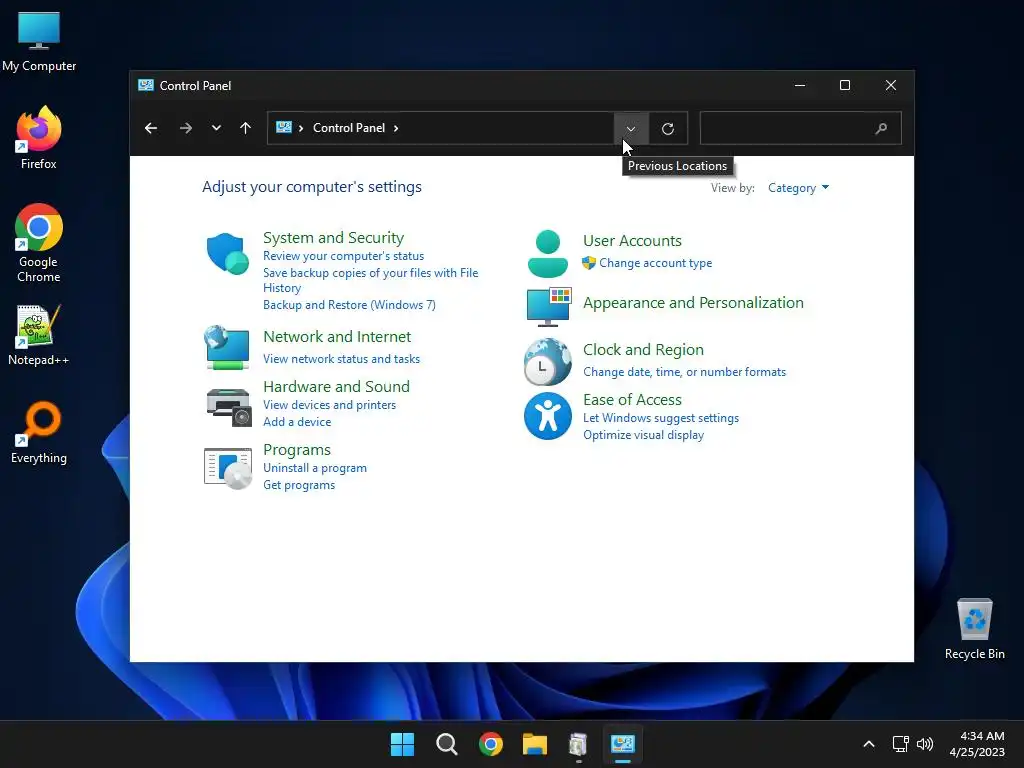Open the Programs disc icon

(228, 468)
